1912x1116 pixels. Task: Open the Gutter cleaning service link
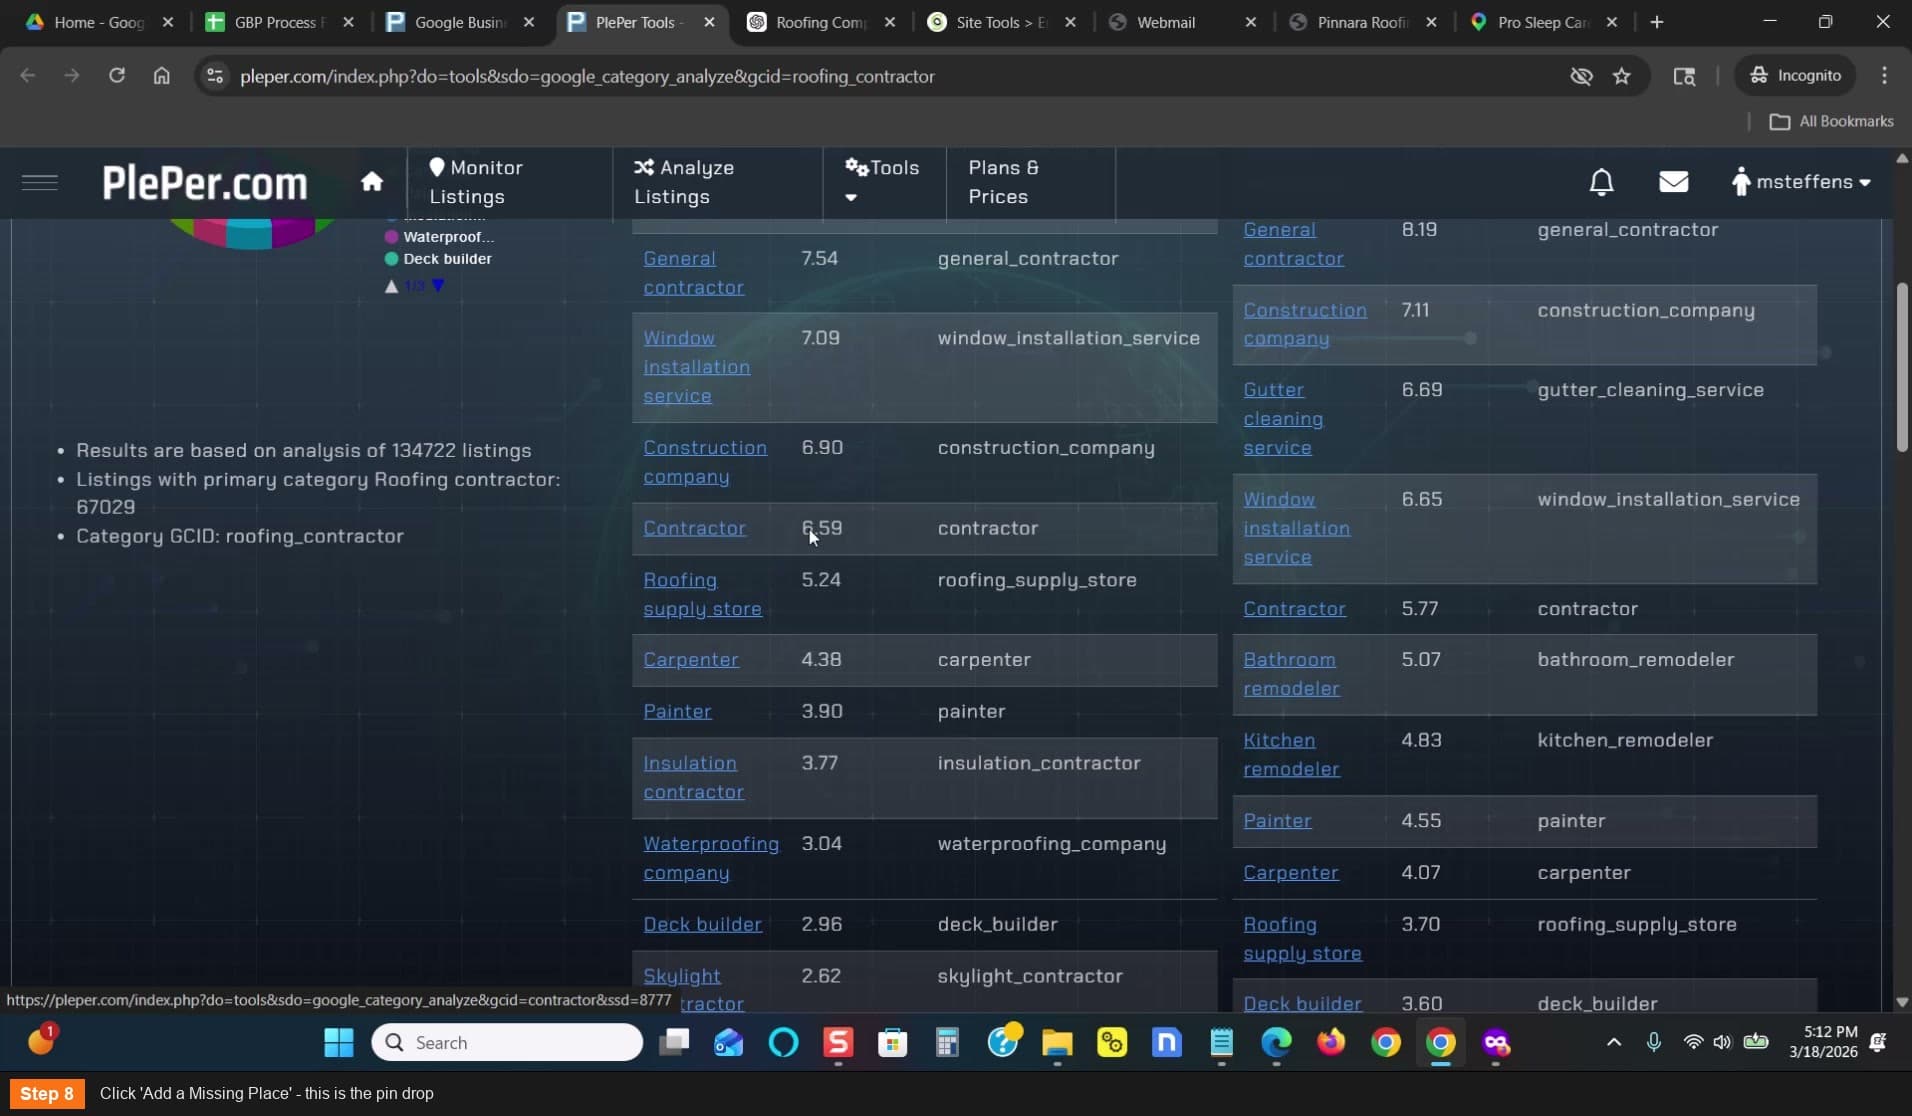click(1283, 418)
